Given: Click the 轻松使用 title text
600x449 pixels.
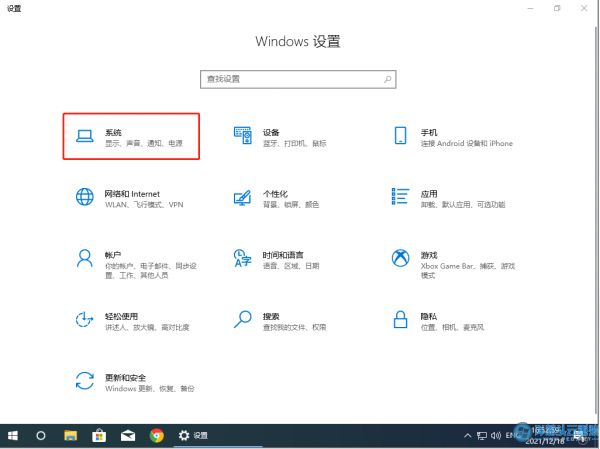Looking at the screenshot, I should click(x=121, y=316).
